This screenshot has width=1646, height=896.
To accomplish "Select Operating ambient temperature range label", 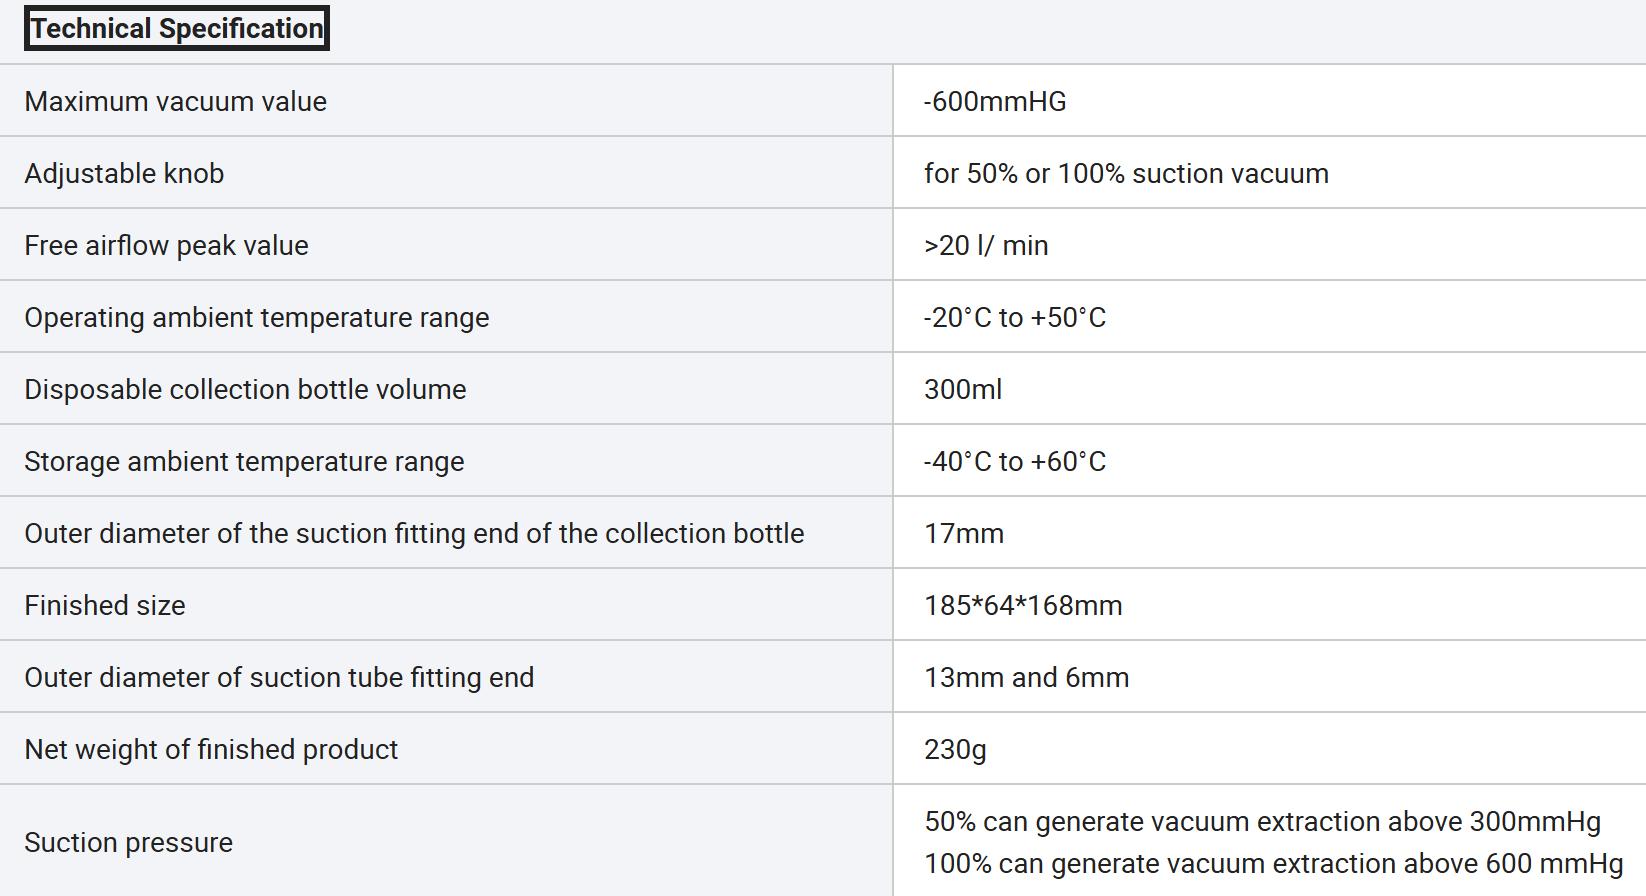I will click(x=257, y=317).
